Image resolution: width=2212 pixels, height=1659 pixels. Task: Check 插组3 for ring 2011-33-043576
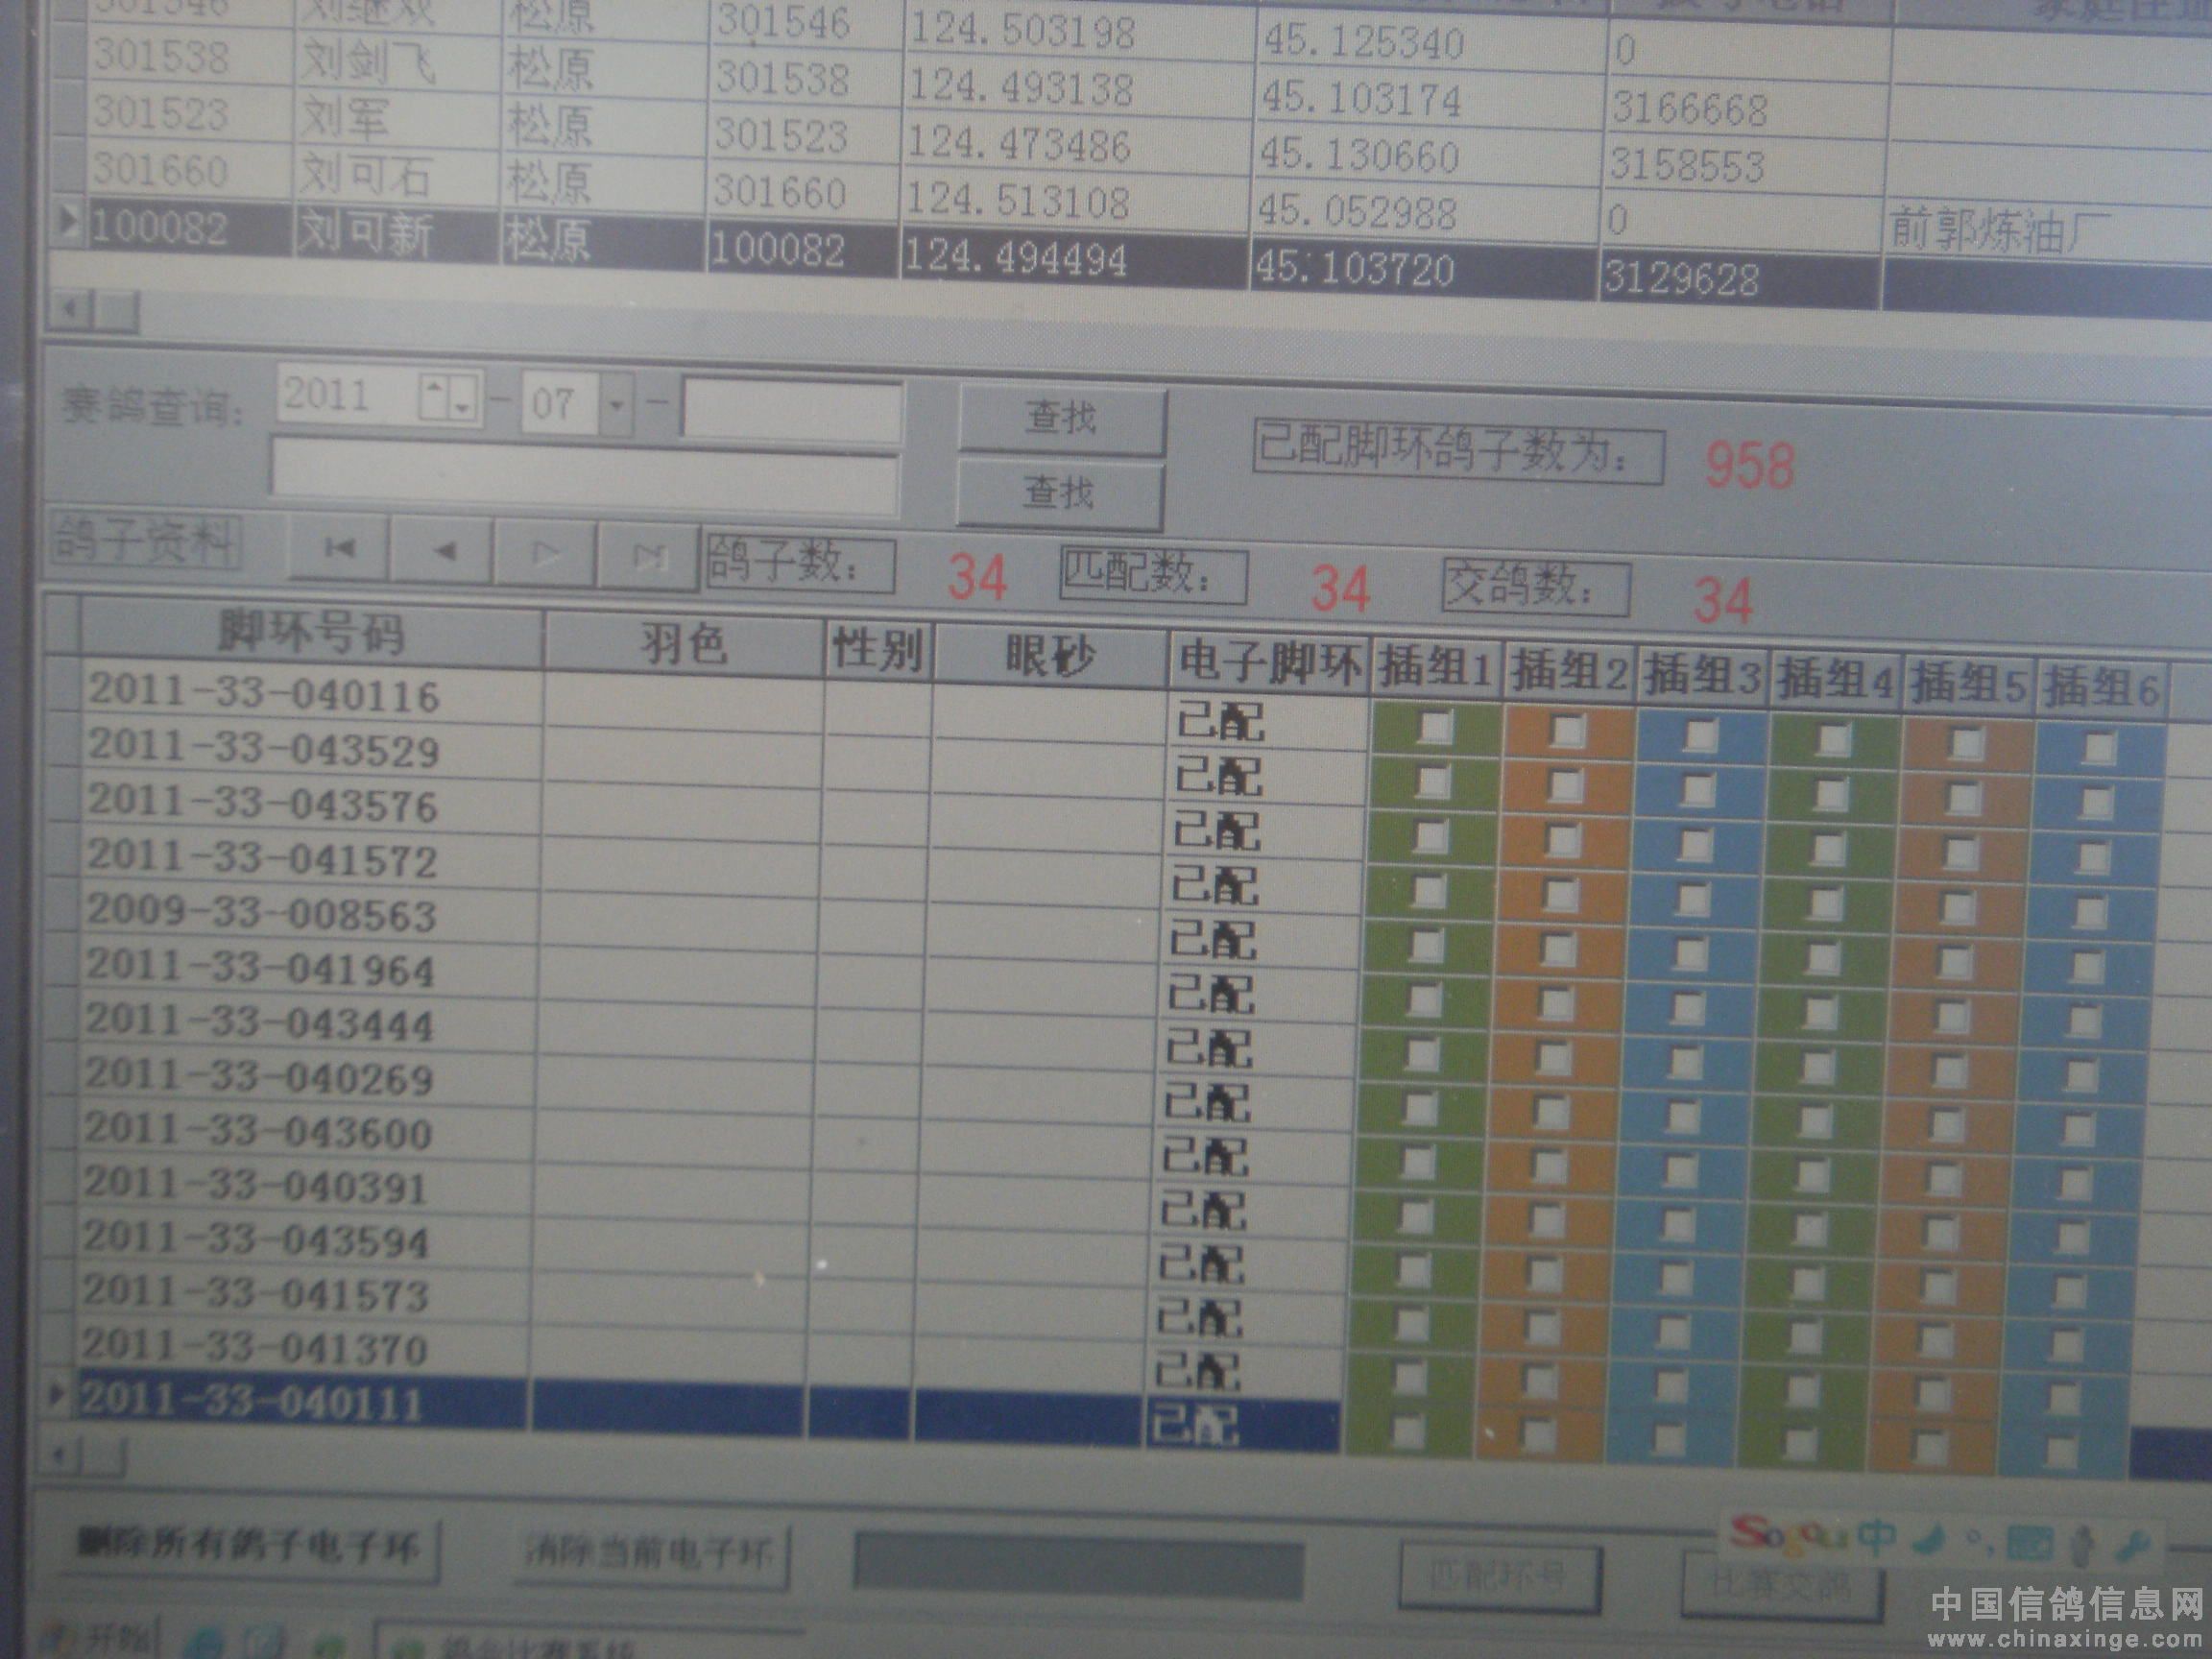(x=1696, y=844)
